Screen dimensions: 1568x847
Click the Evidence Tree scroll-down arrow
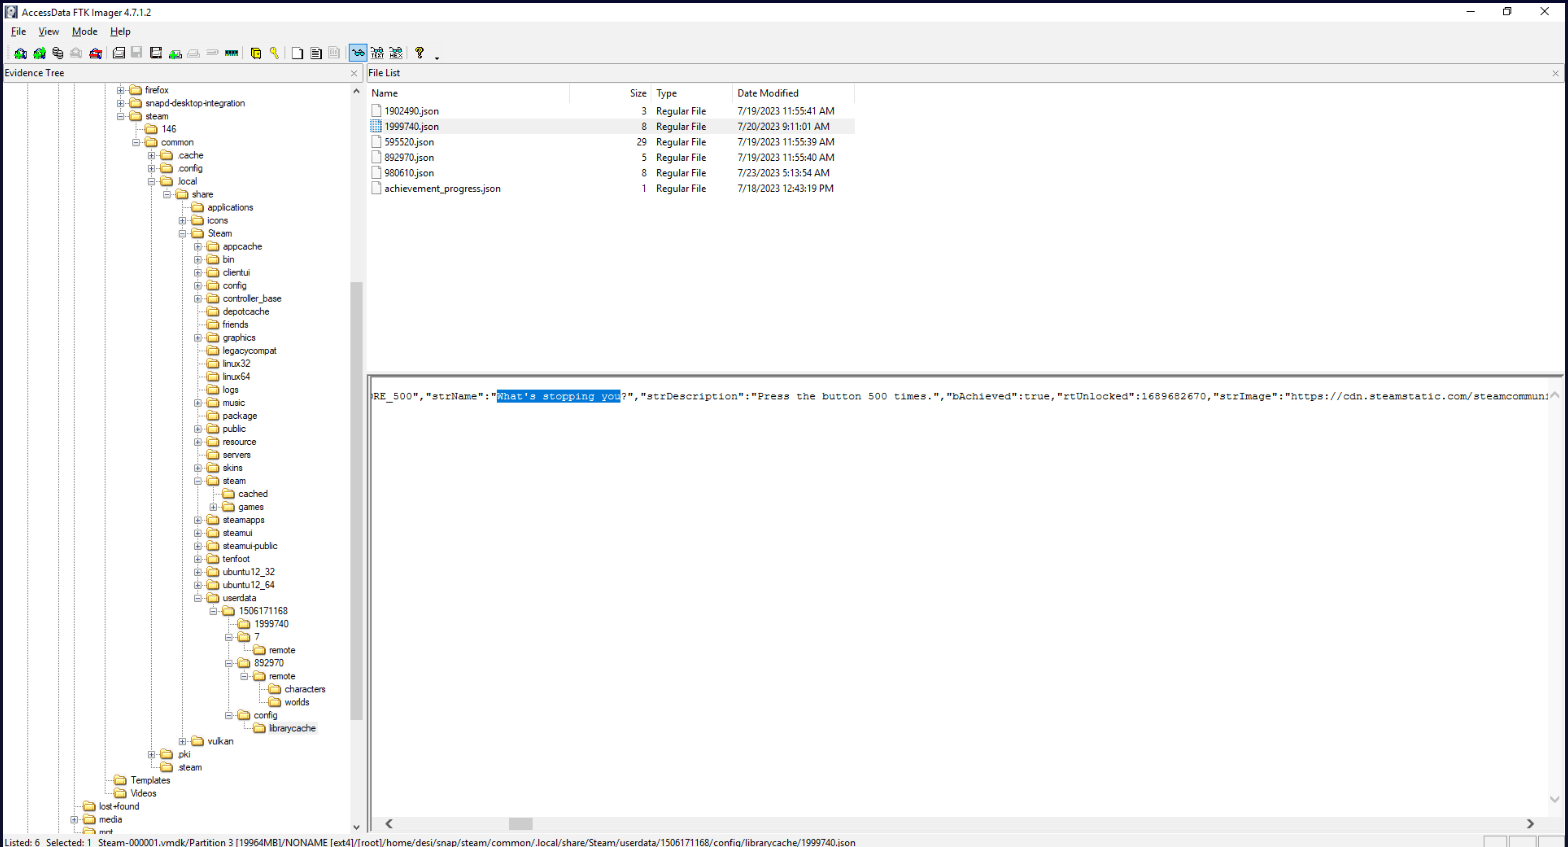pos(356,827)
